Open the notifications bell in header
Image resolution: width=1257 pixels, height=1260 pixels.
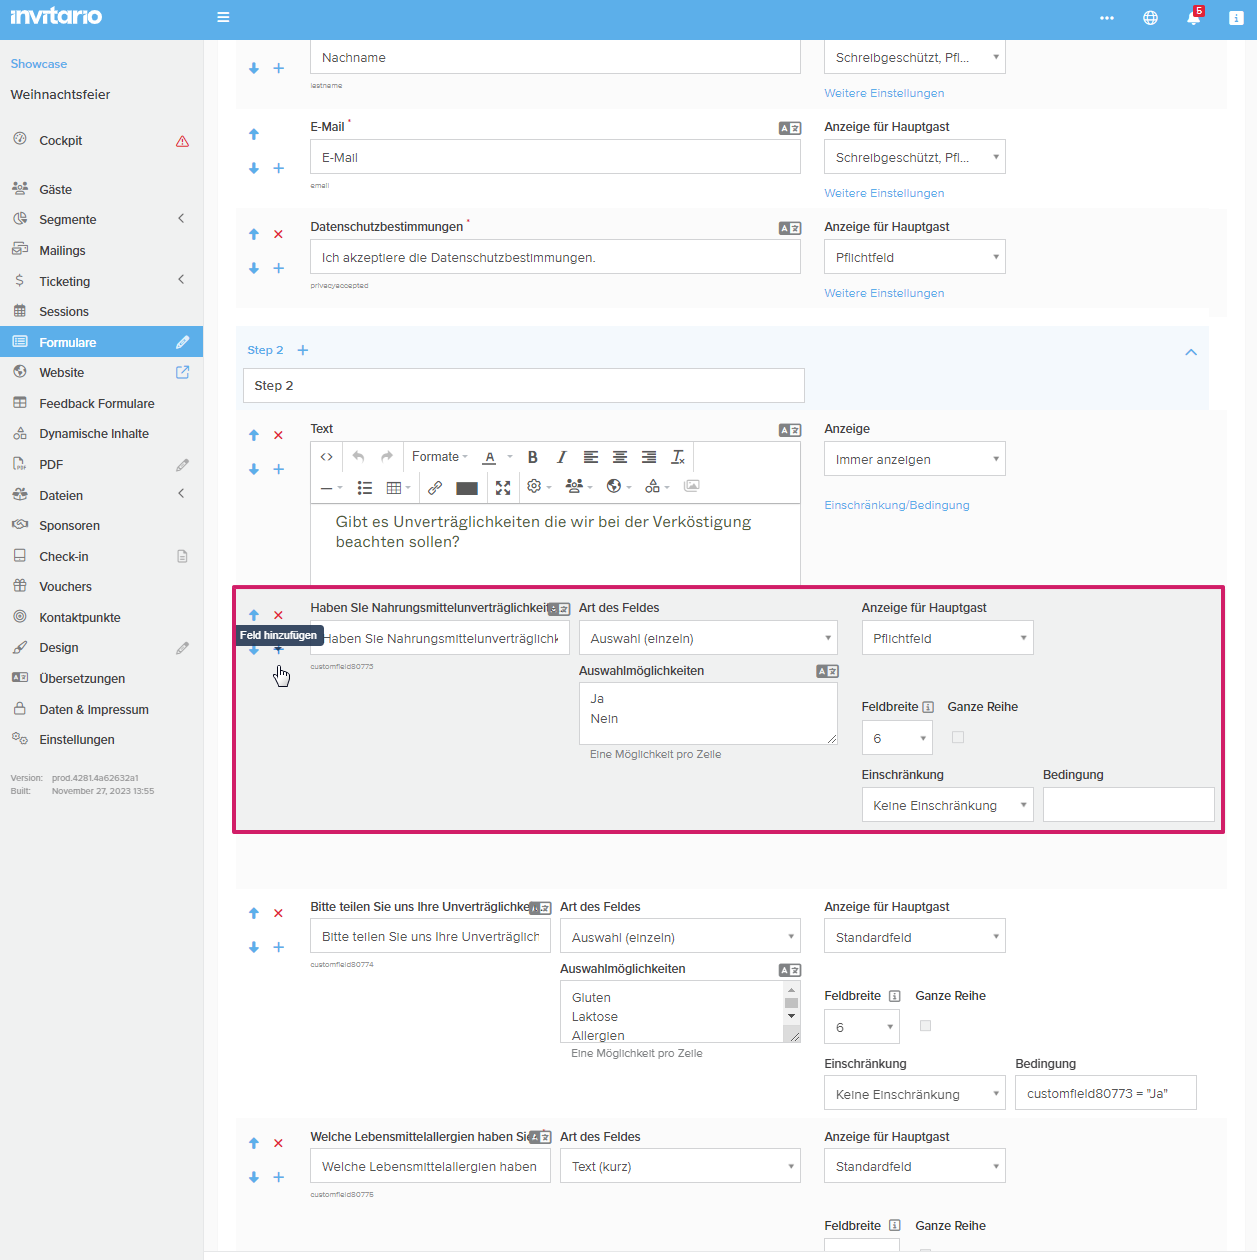1193,18
